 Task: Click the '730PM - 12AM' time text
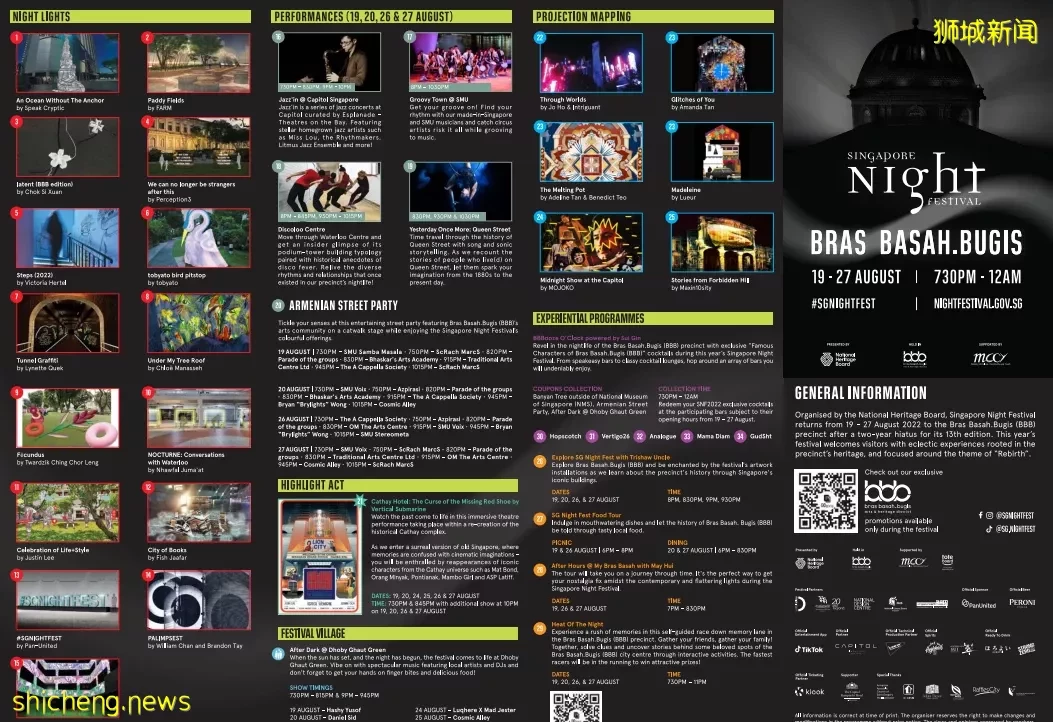977,277
